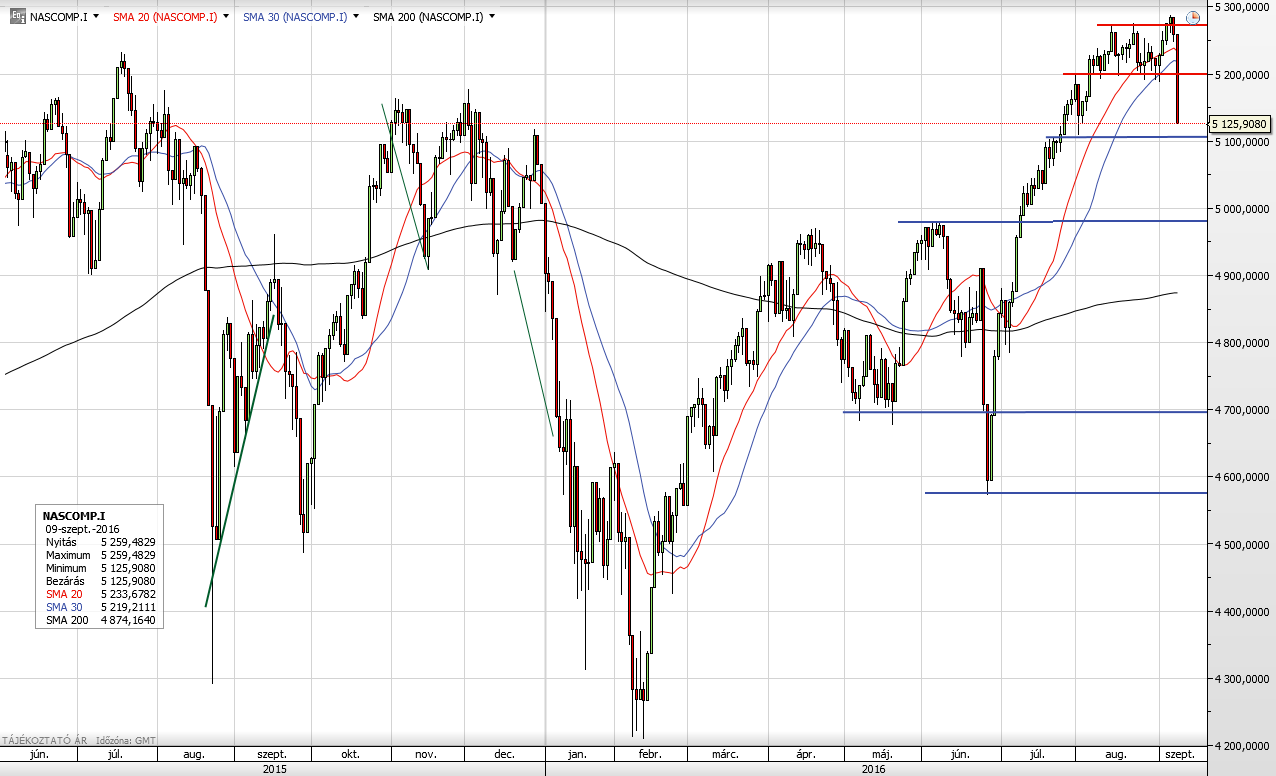Click the 5 300,0000 price axis label
The image size is (1276, 776).
(x=1241, y=8)
